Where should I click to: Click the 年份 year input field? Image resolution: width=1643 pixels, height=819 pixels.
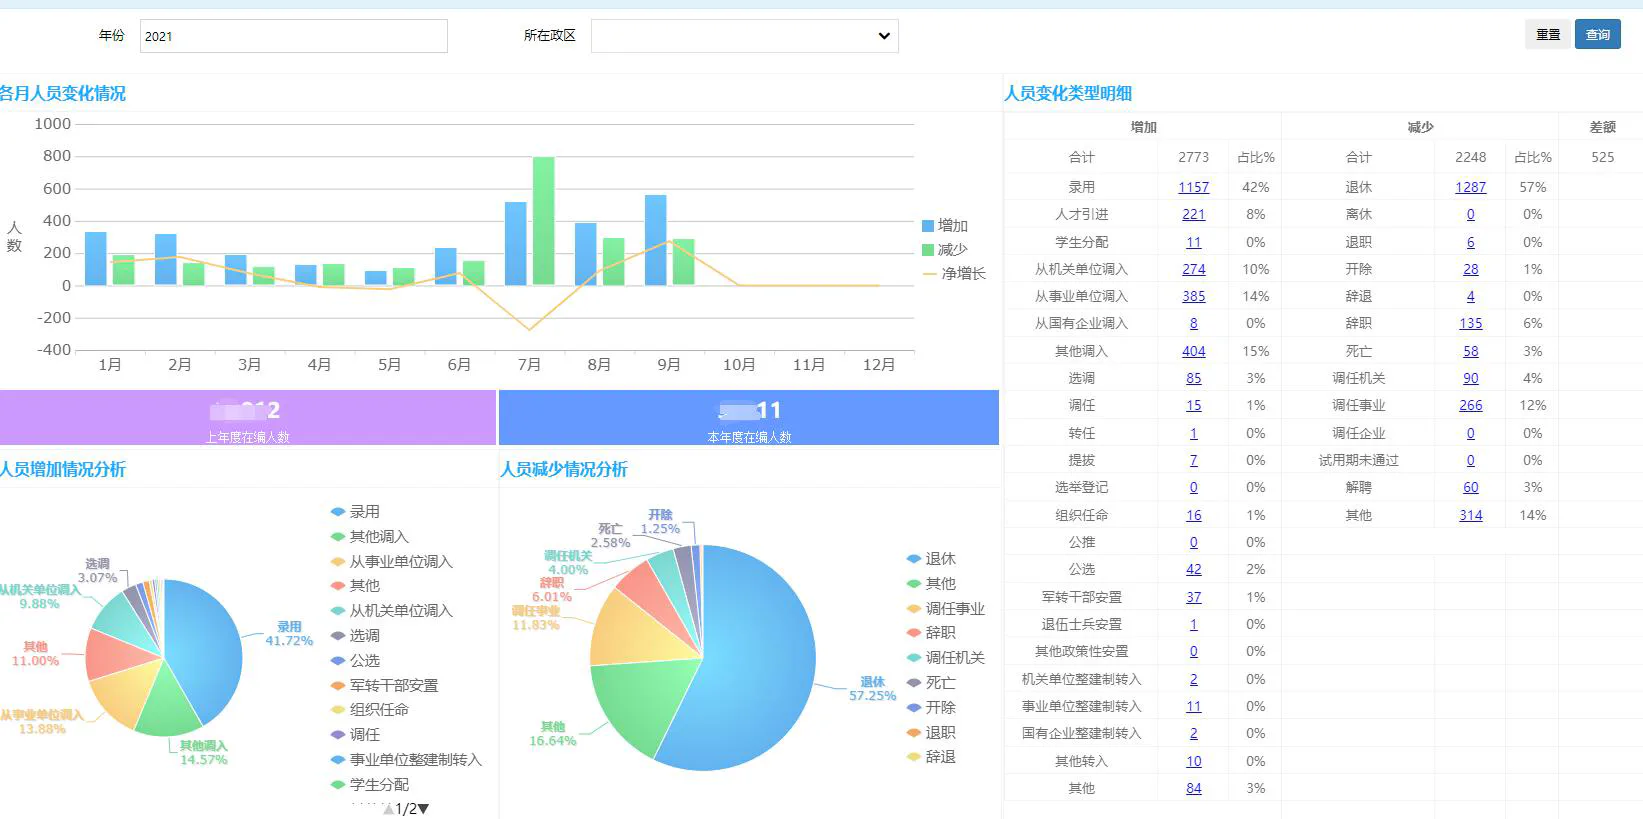coord(293,36)
